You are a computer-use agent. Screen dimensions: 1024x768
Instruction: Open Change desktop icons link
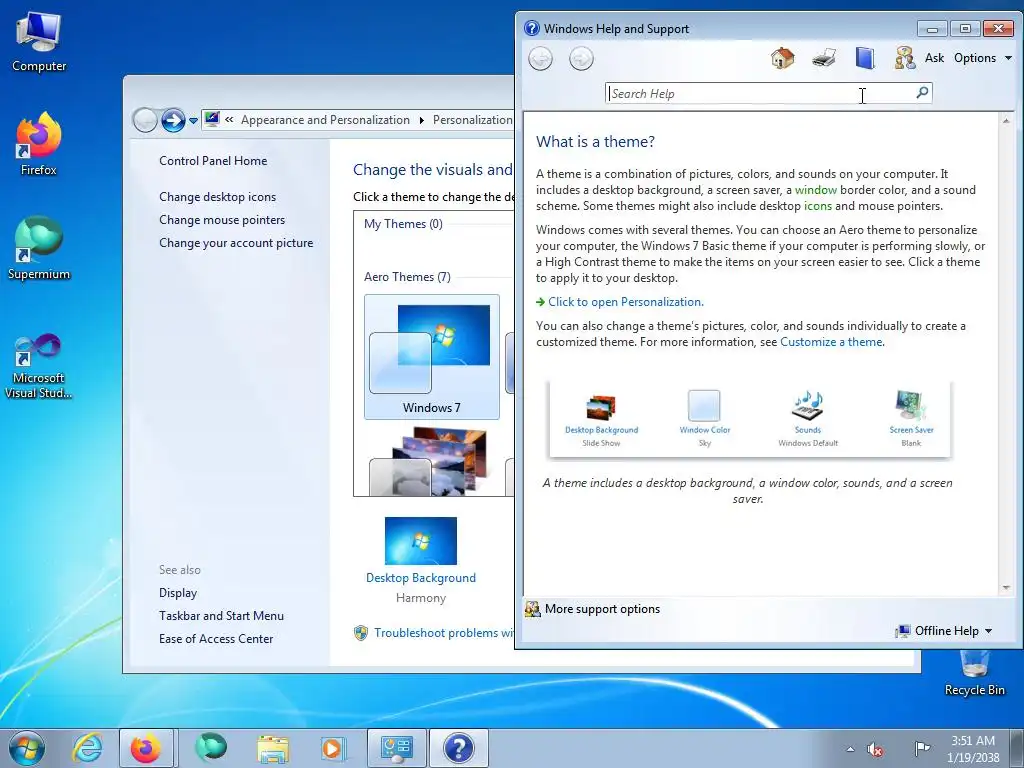(x=217, y=197)
